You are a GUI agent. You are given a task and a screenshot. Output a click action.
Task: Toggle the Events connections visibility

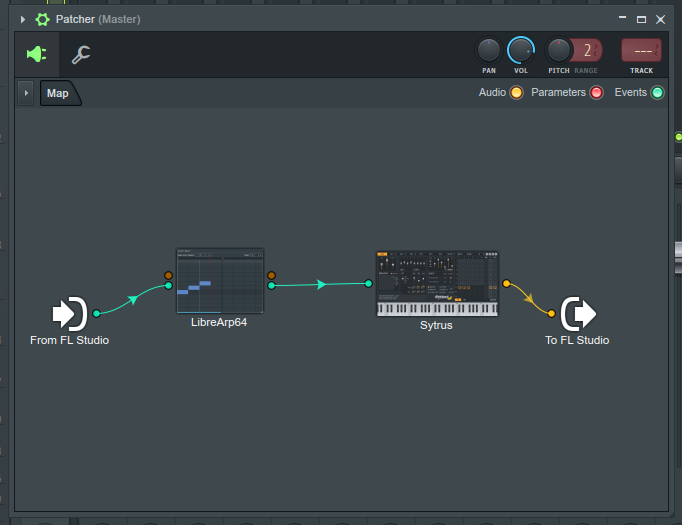657,93
